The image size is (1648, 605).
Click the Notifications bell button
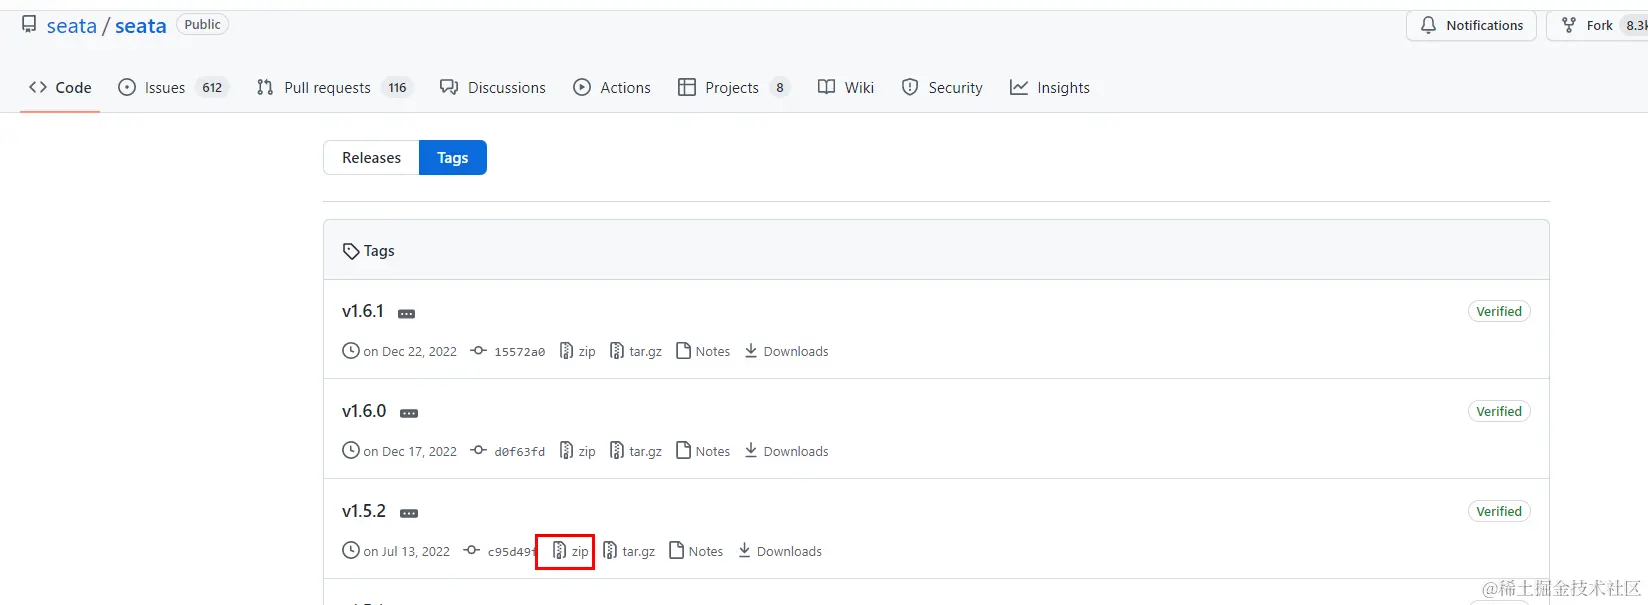point(1471,25)
